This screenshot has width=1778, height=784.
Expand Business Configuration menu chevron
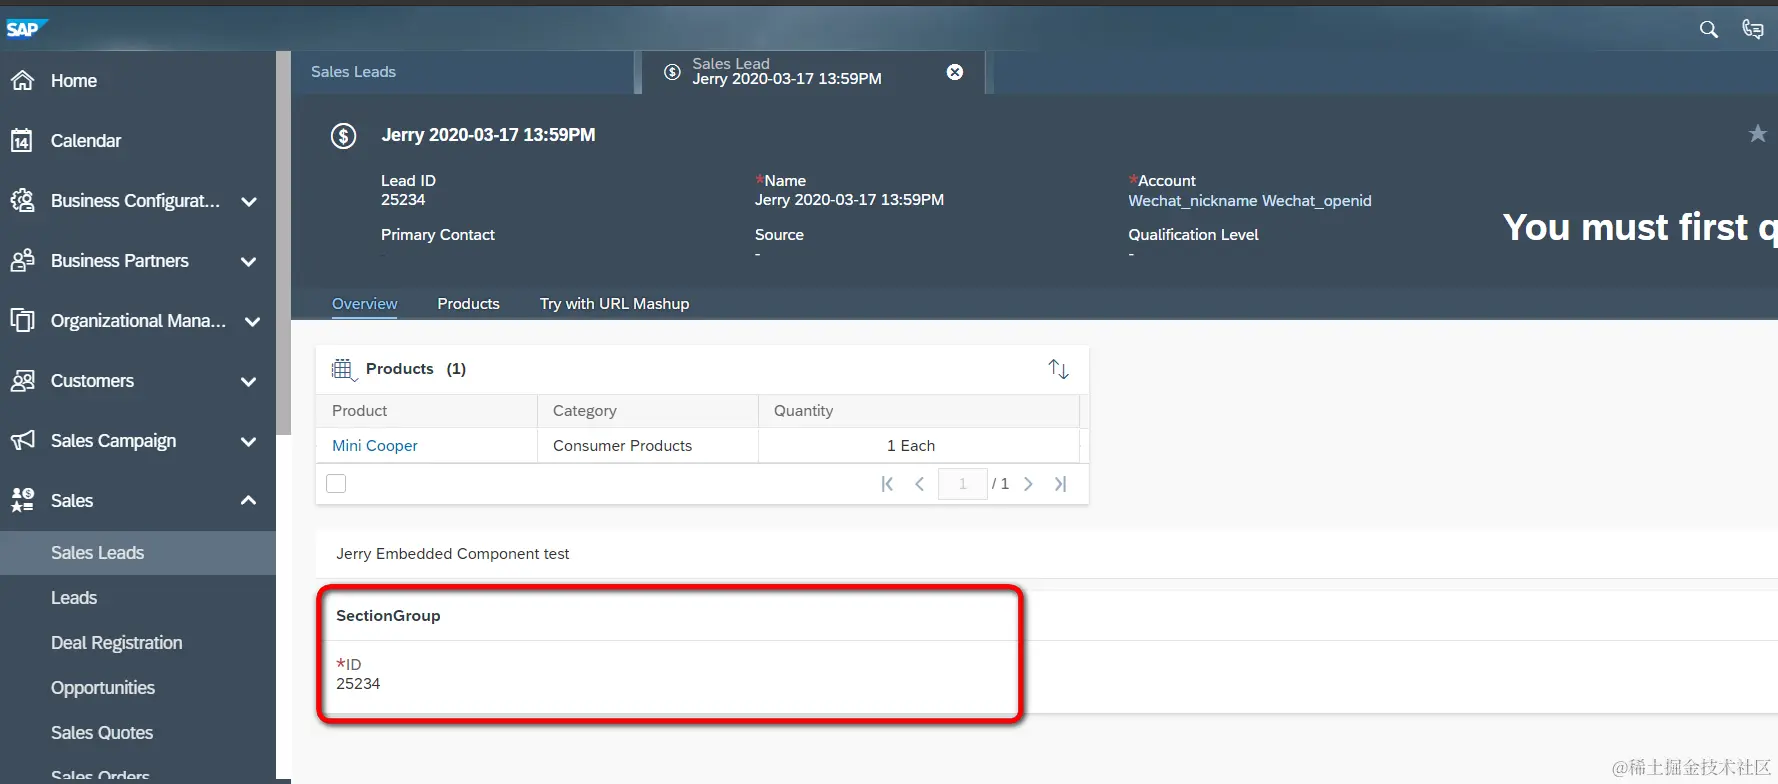click(x=249, y=202)
